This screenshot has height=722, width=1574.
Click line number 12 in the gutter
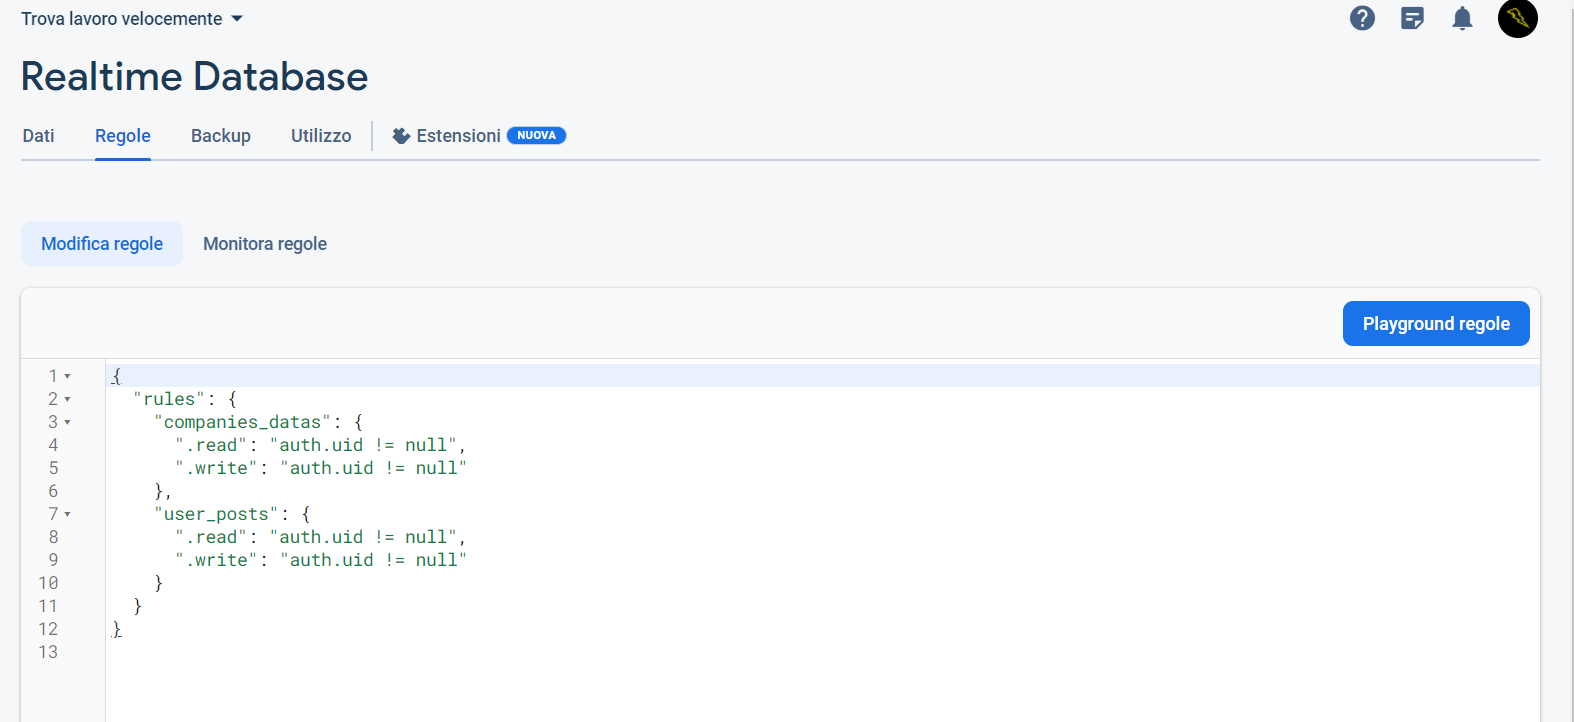48,629
